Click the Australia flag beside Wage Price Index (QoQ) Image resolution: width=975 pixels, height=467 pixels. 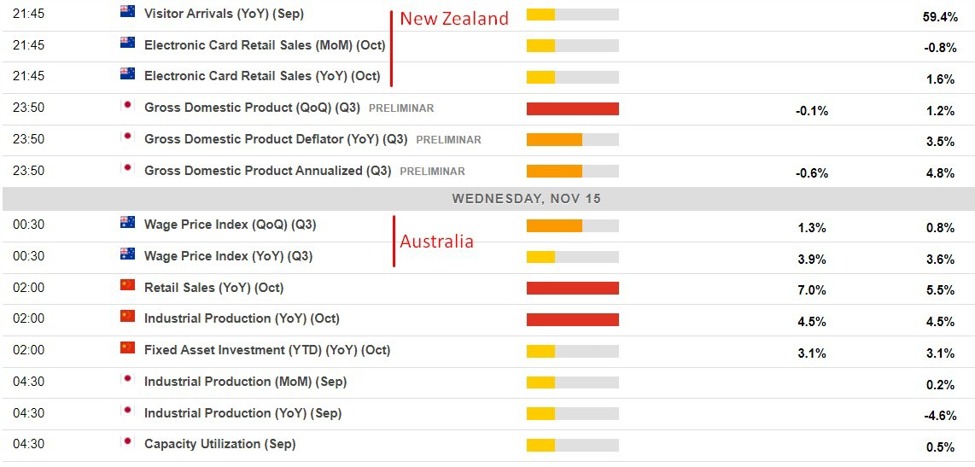[x=127, y=222]
